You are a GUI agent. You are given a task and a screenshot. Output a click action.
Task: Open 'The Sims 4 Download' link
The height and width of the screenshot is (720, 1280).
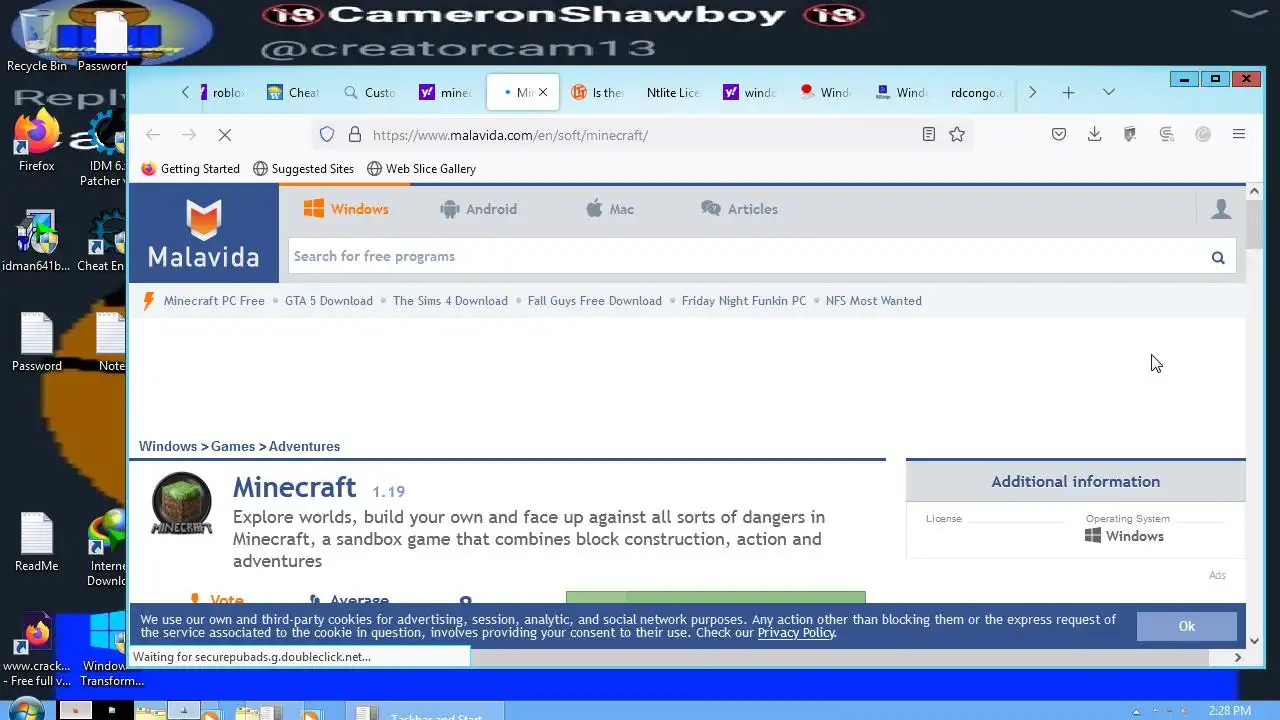click(x=450, y=301)
